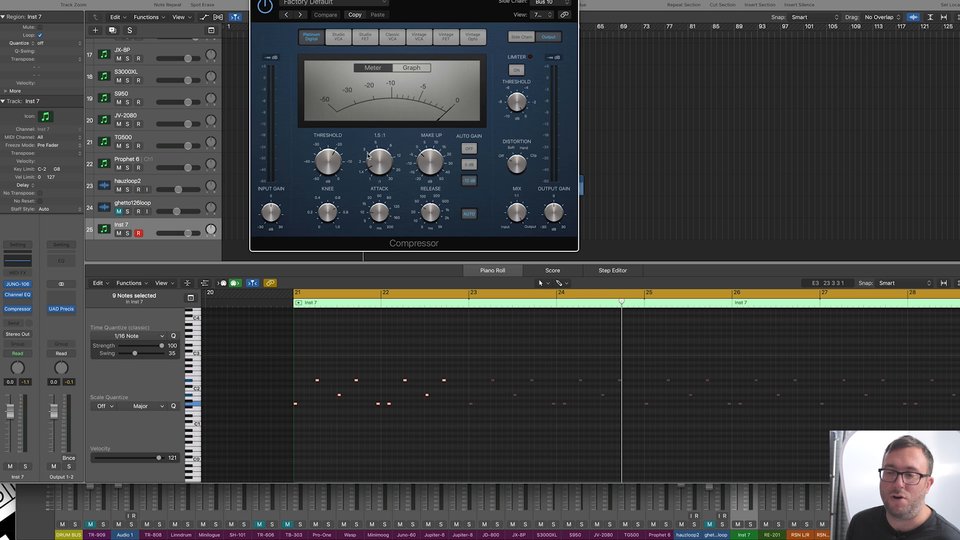960x540 pixels.
Task: Toggle the Limiter ON button
Action: [x=516, y=70]
